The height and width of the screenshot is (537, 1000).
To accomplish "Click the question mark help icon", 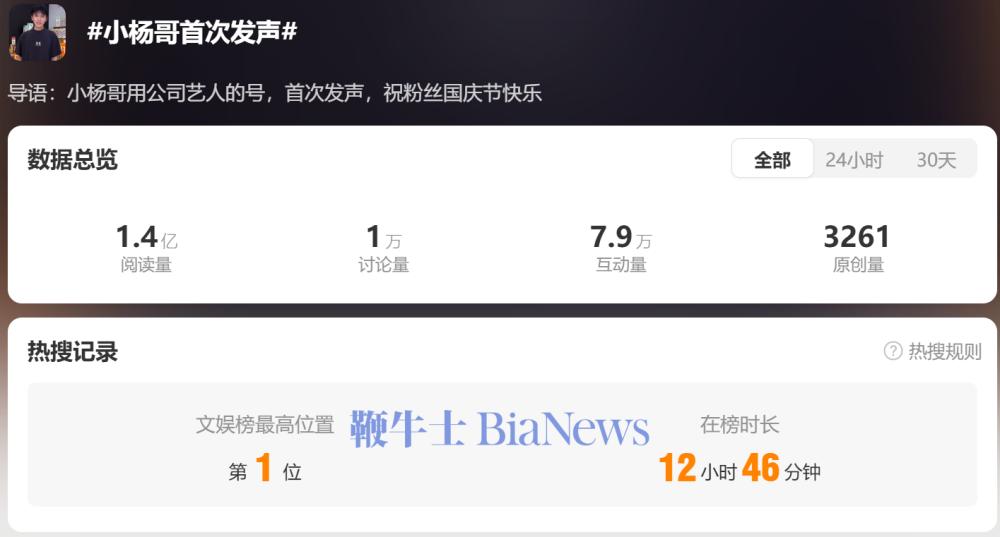I will pyautogui.click(x=893, y=351).
